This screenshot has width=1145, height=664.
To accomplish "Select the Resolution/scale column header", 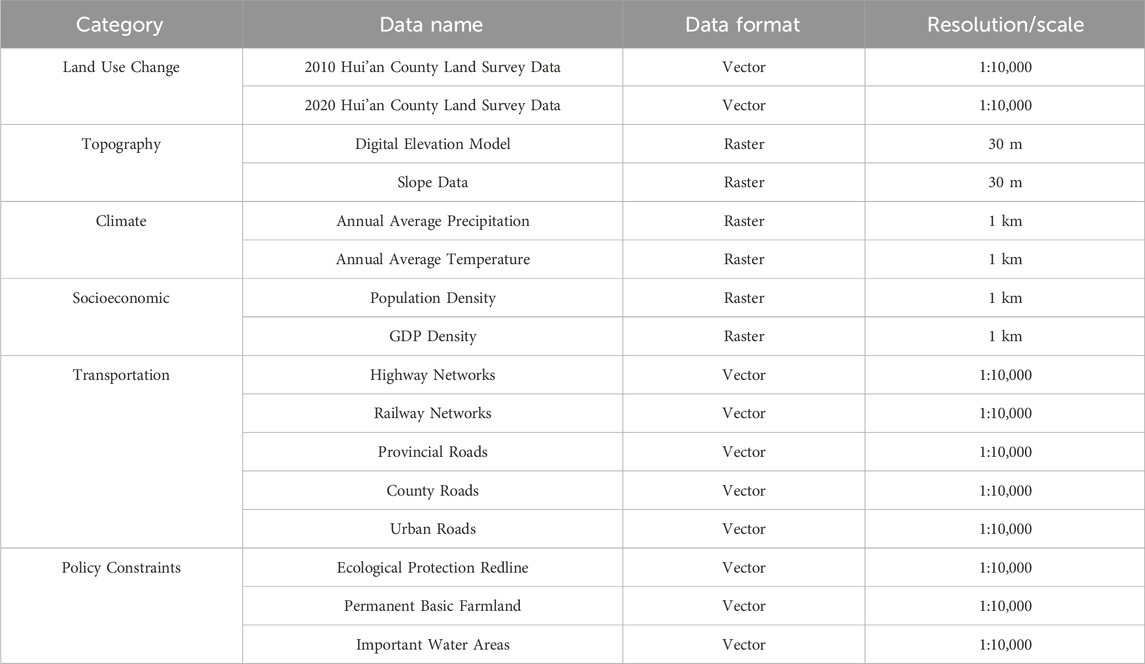I will tap(1005, 25).
